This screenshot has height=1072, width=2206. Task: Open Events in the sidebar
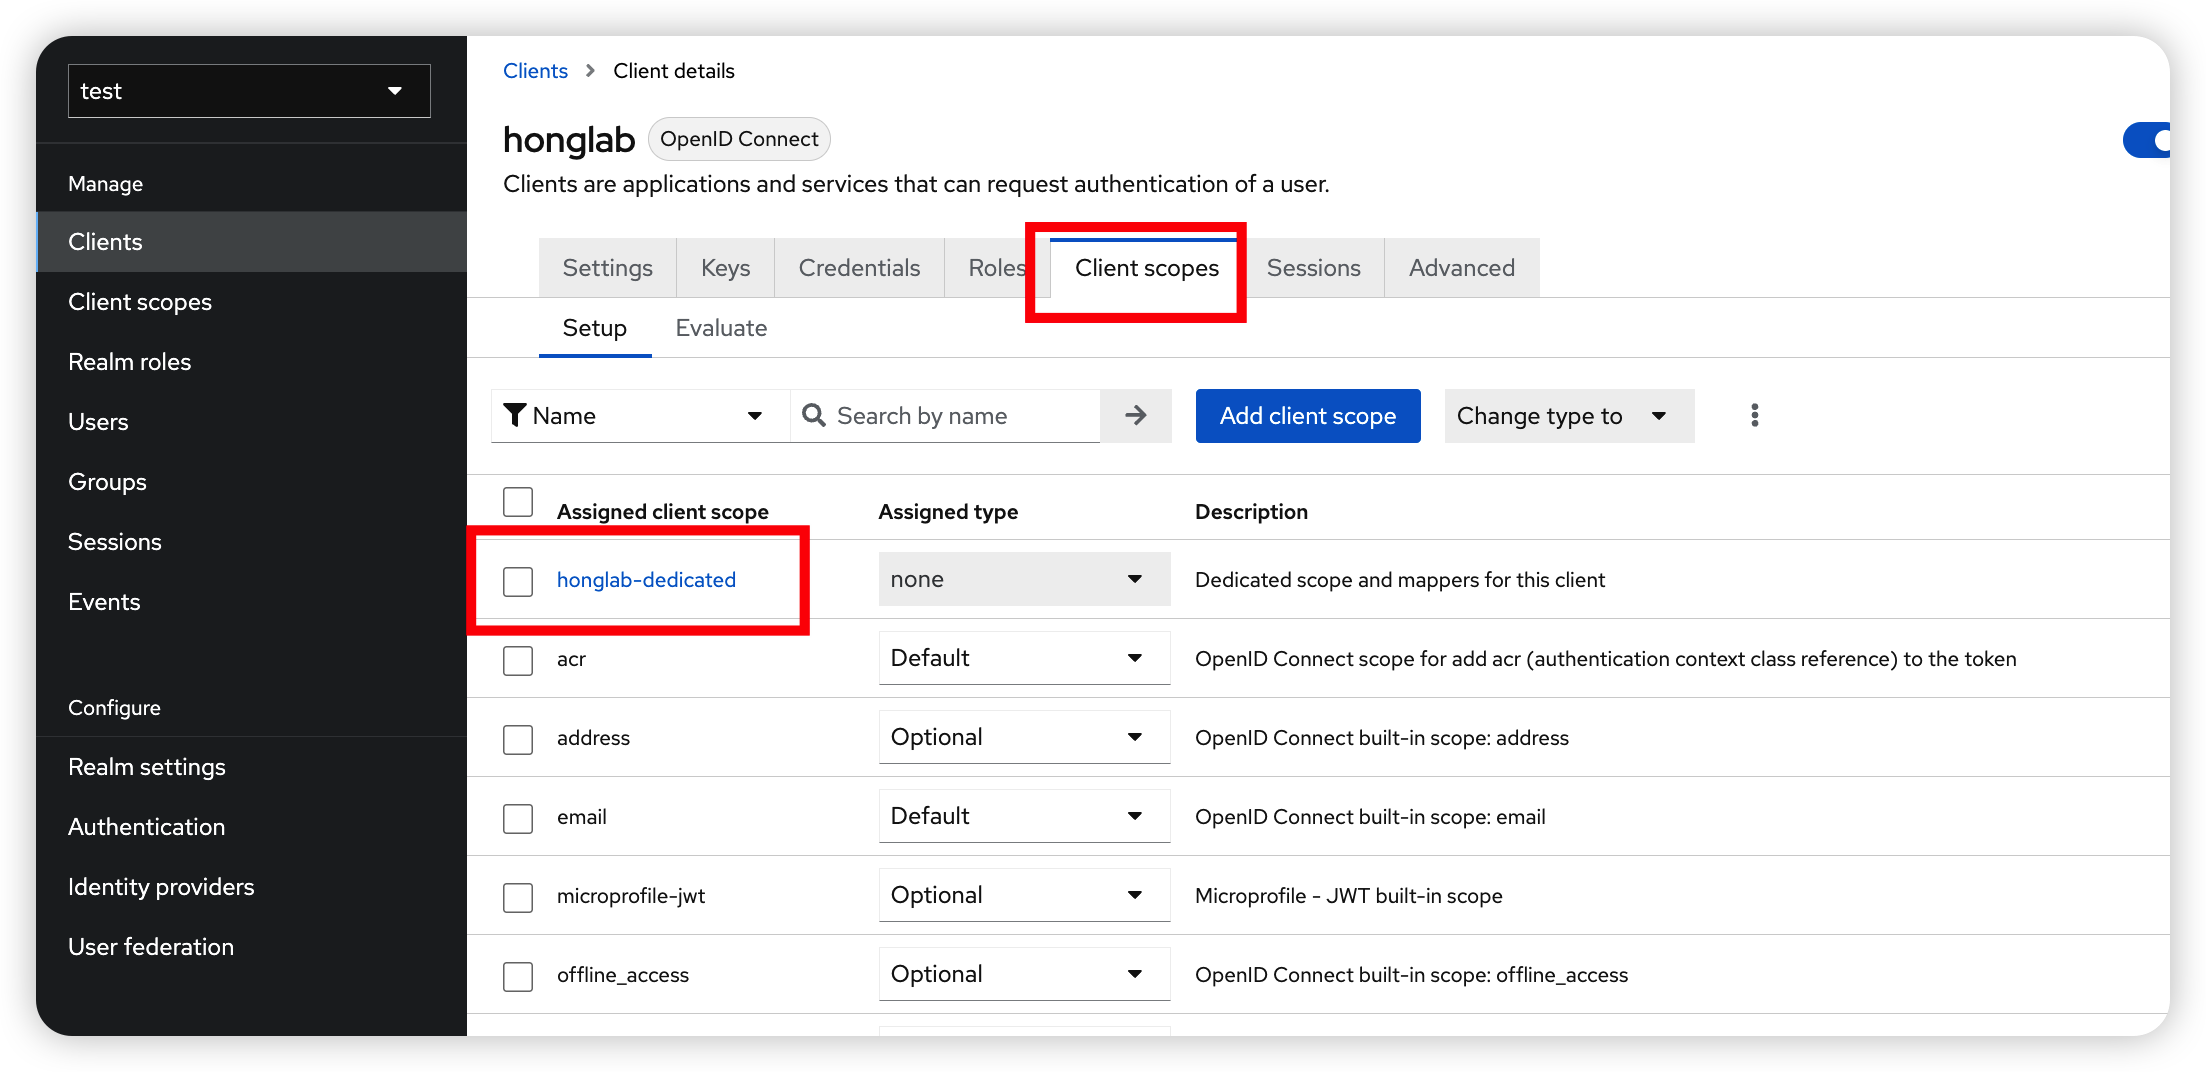pos(251,602)
